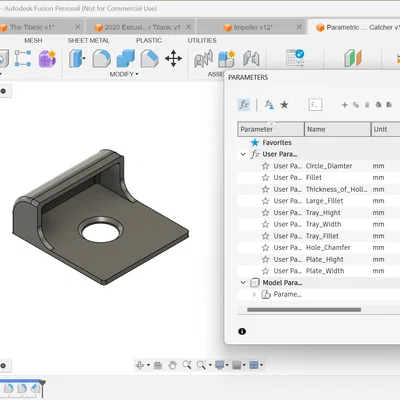Favorite the Tray_Width parameter star
This screenshot has height=400, width=400.
tap(265, 224)
